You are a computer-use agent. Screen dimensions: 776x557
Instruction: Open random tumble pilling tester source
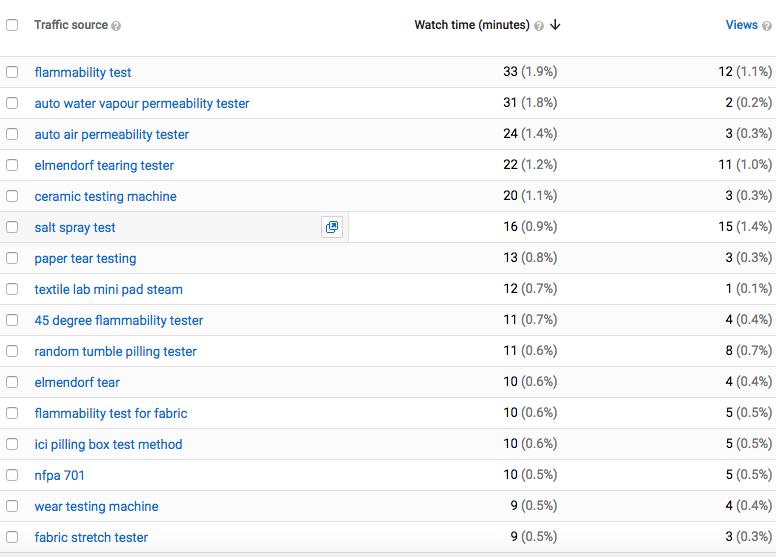tap(115, 352)
